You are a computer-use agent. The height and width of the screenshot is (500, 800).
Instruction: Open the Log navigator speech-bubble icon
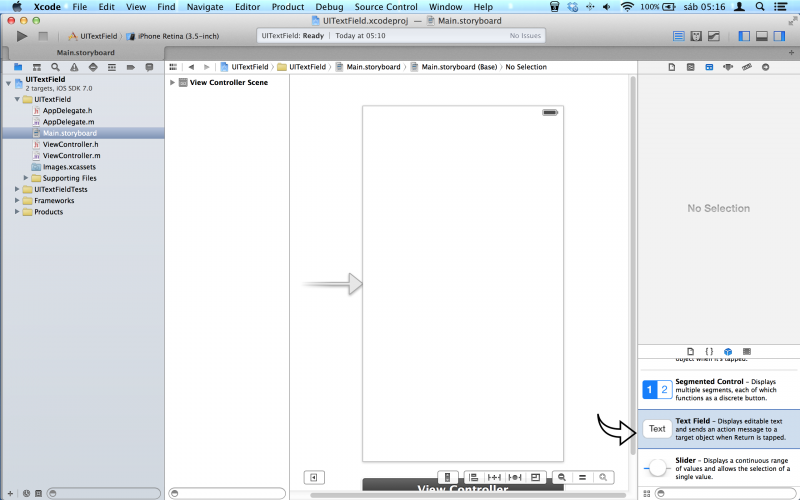point(149,67)
